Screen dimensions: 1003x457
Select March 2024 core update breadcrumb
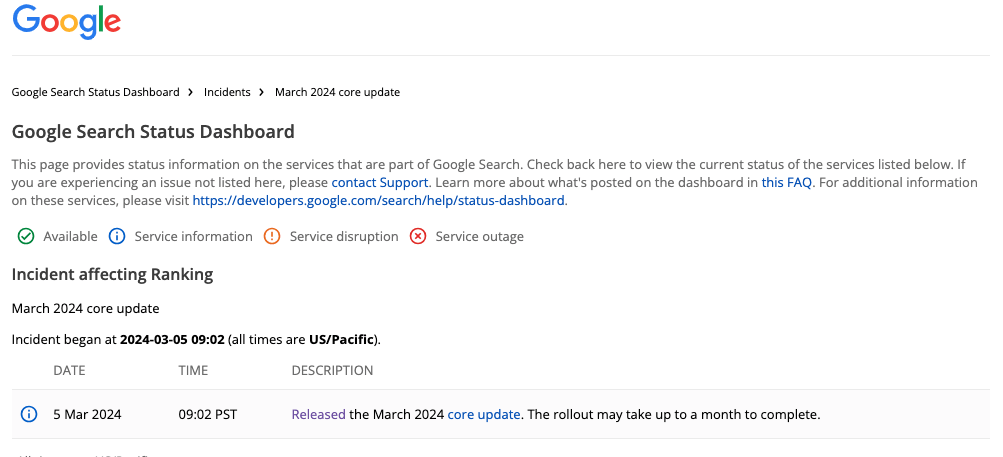click(337, 92)
